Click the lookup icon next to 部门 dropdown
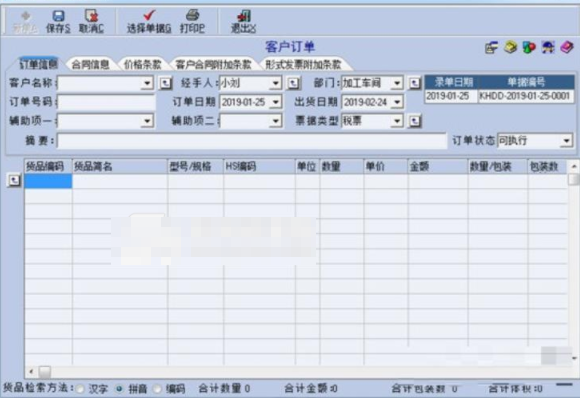 (415, 83)
